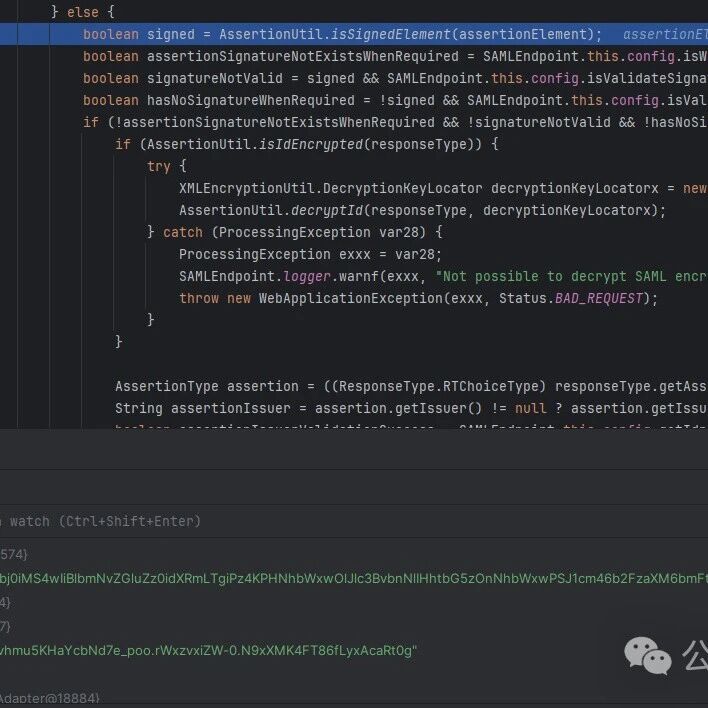The image size is (708, 708).
Task: Place cursor on '} else {' line
Action: point(83,12)
